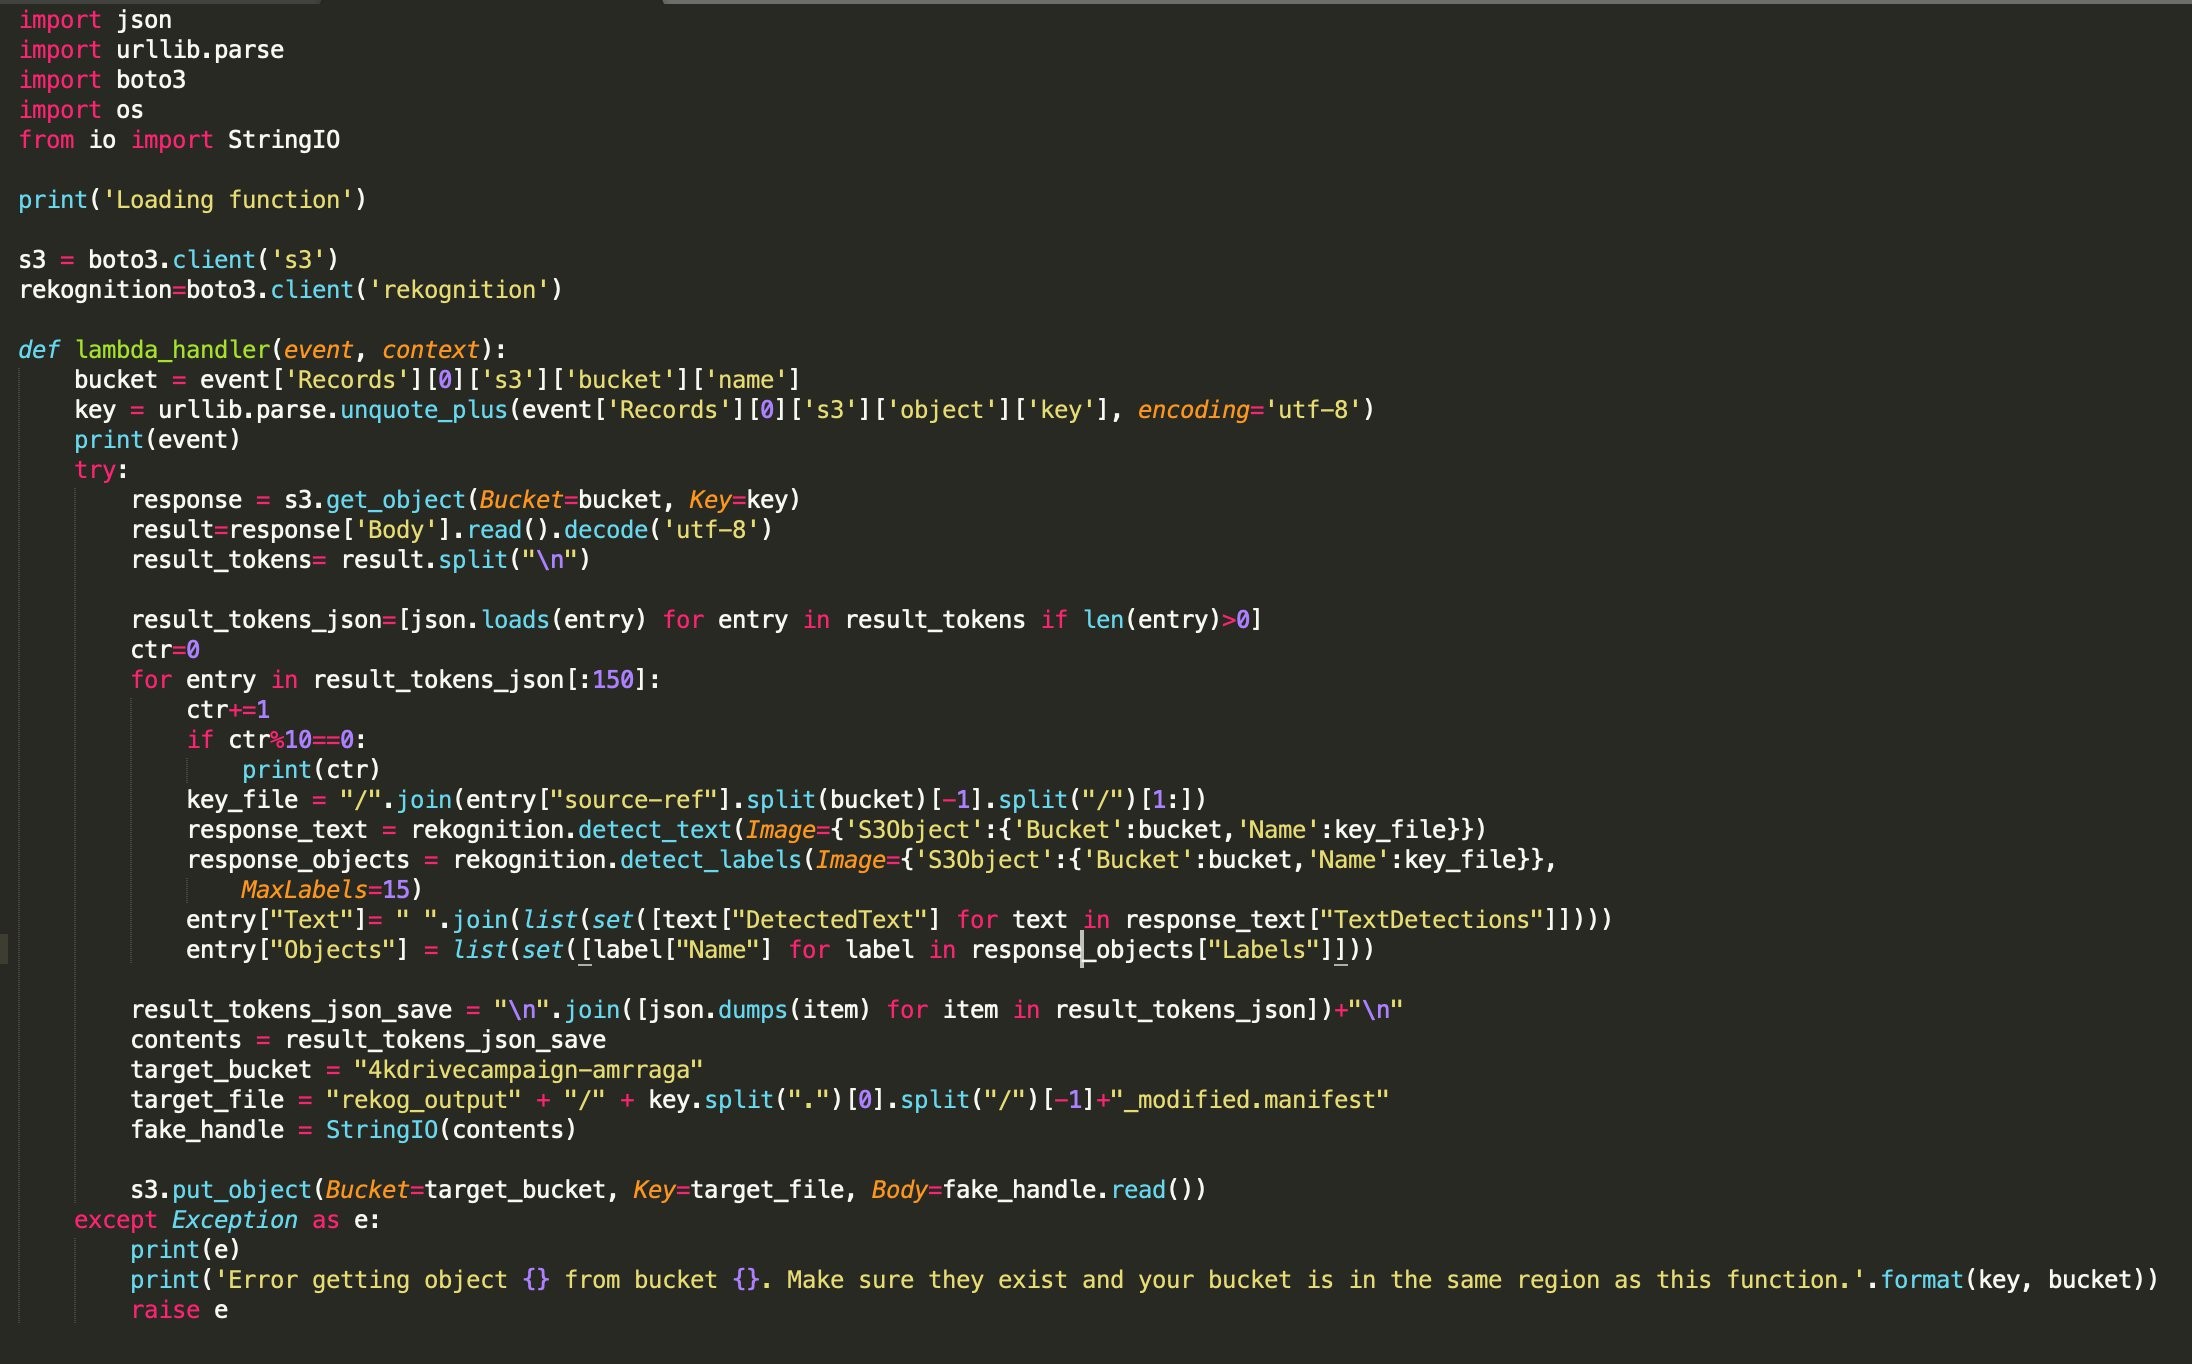Click the 'ctr=0' line
This screenshot has height=1364, width=2192.
tap(165, 650)
